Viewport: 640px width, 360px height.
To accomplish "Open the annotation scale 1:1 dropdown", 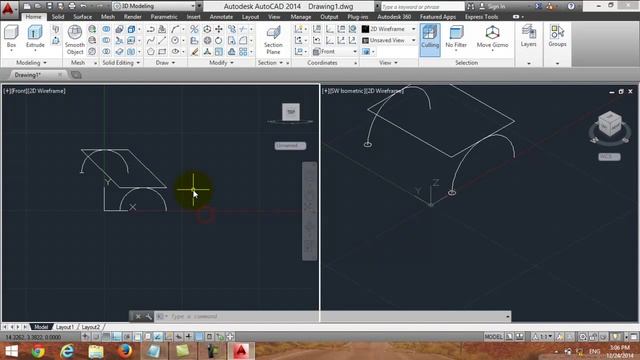I will point(543,337).
